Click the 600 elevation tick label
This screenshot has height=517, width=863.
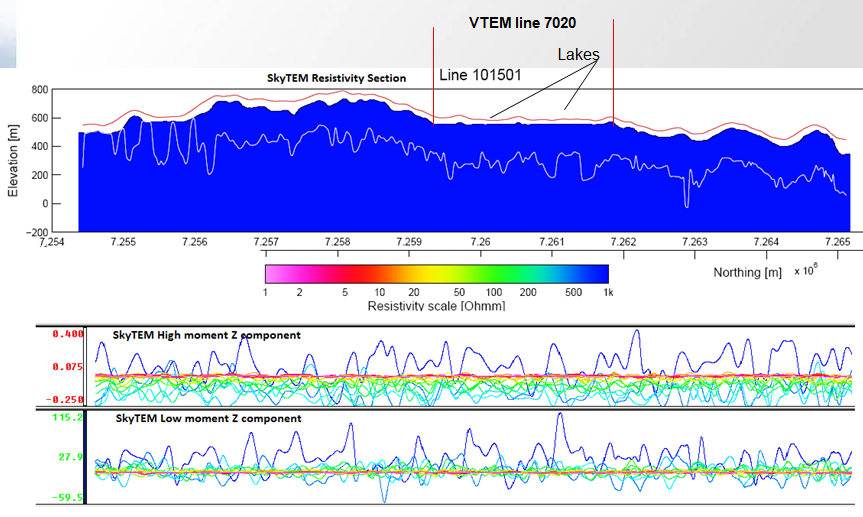pos(40,118)
